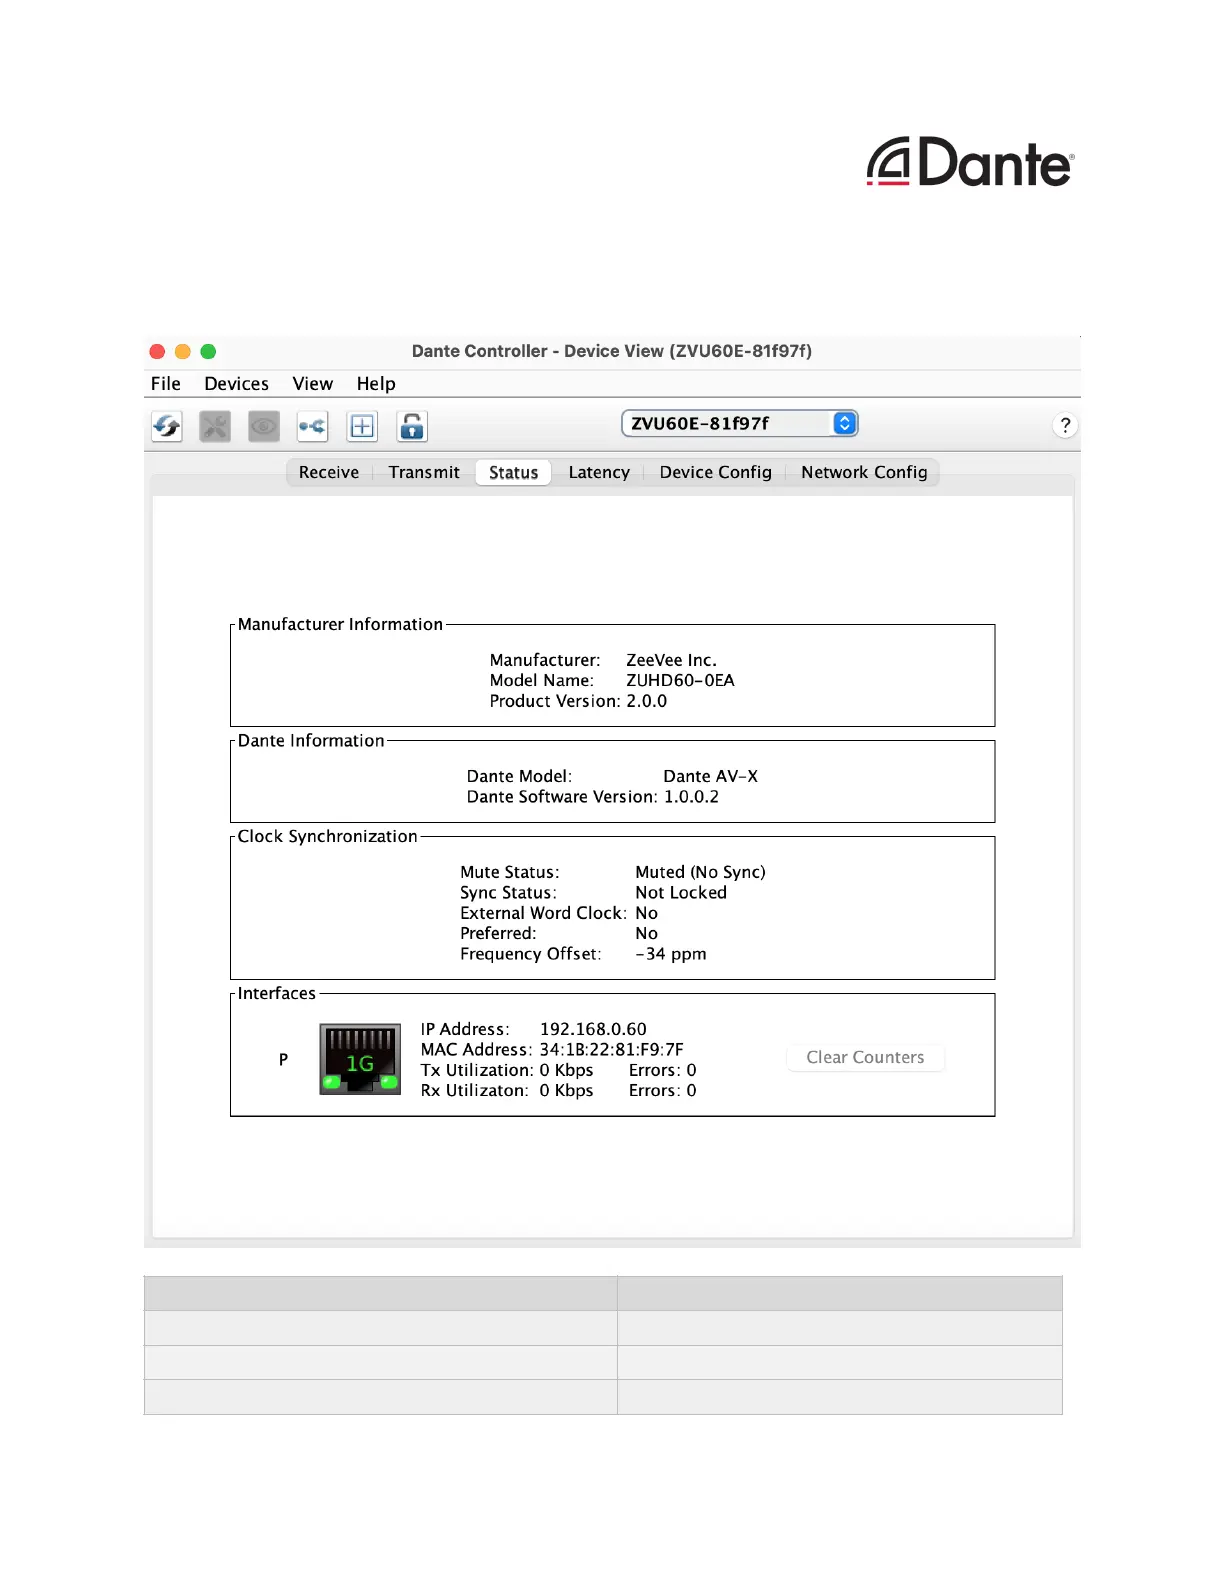Maximize window with the green button

pos(208,351)
